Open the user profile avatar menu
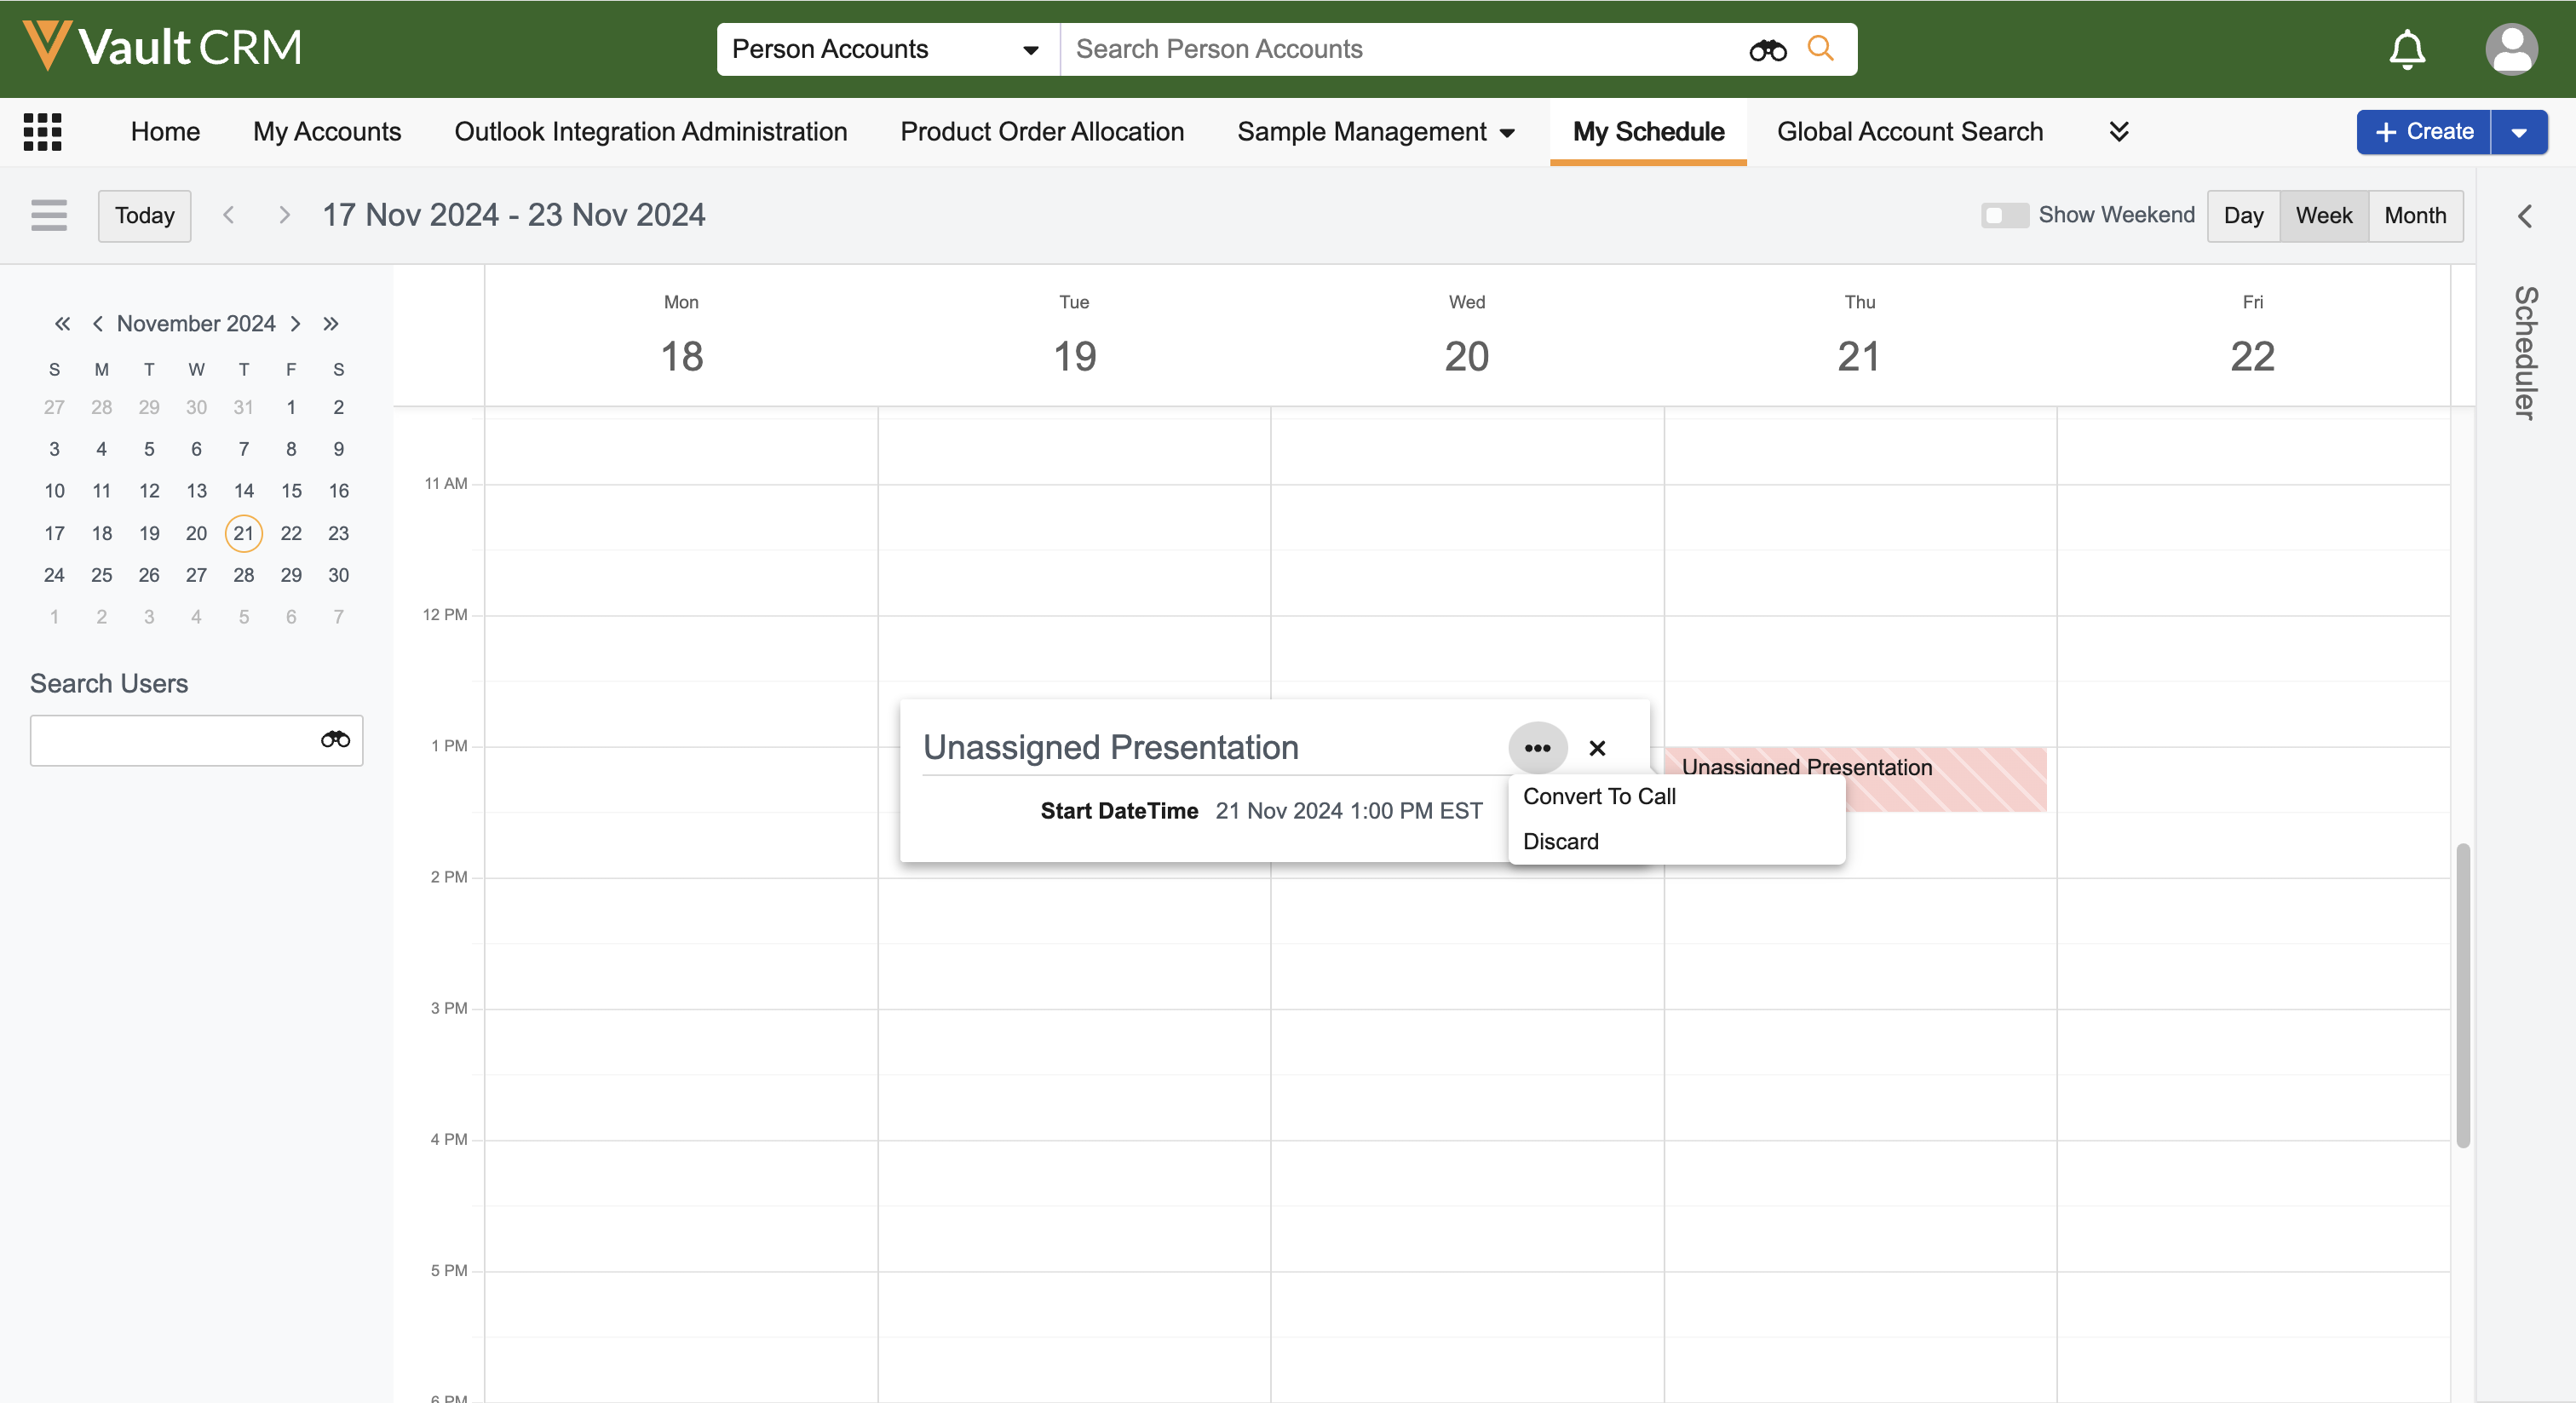2576x1403 pixels. (2510, 49)
